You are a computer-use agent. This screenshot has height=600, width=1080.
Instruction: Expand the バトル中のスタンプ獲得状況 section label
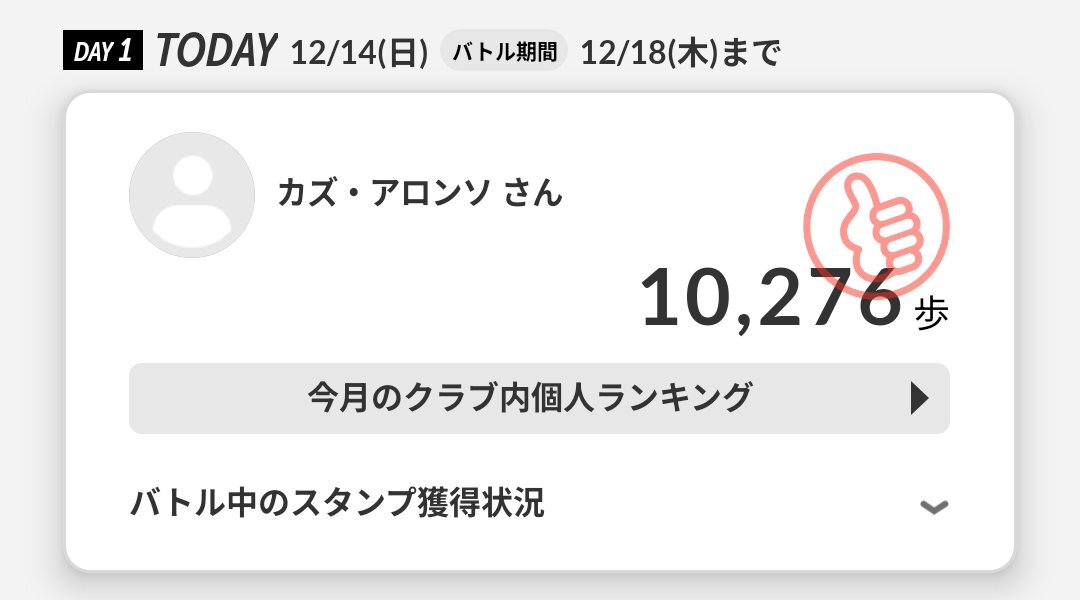tap(337, 504)
